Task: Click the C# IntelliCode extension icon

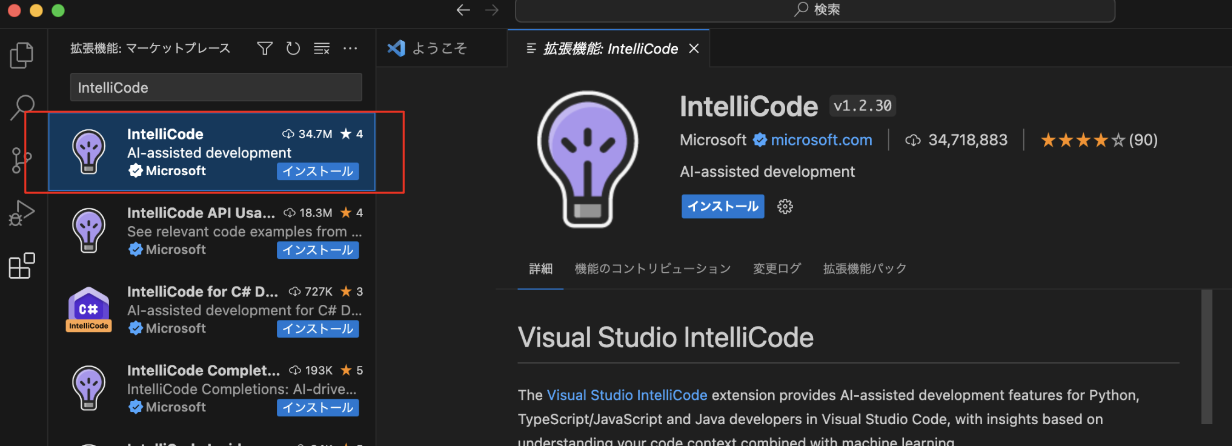Action: (x=88, y=310)
